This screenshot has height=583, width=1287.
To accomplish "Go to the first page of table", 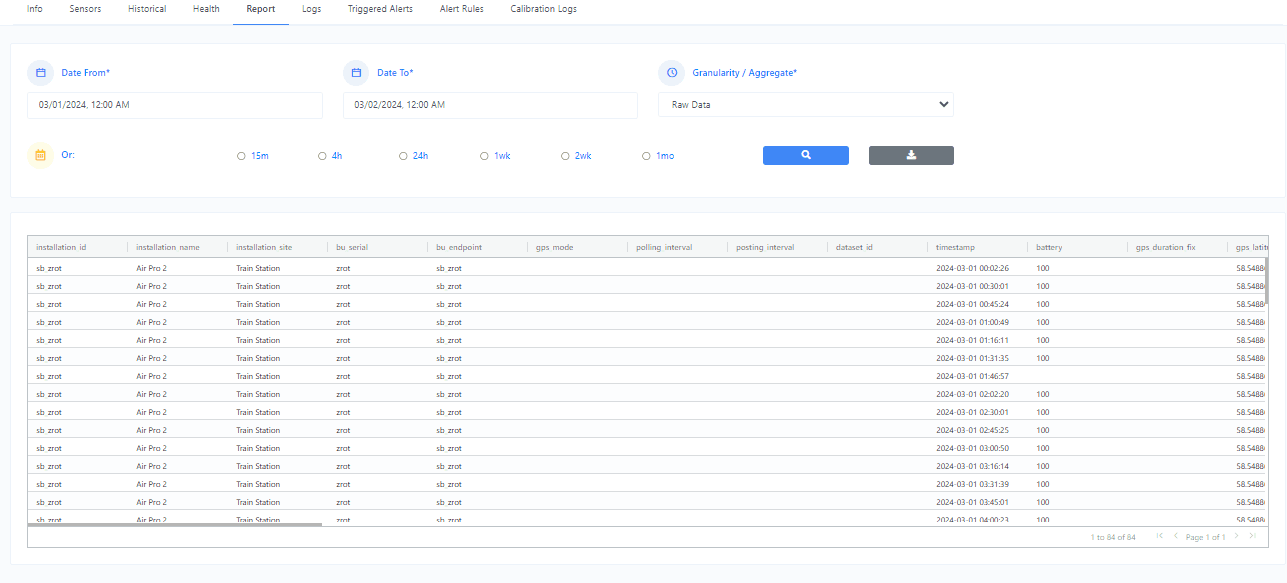I will pos(1159,537).
